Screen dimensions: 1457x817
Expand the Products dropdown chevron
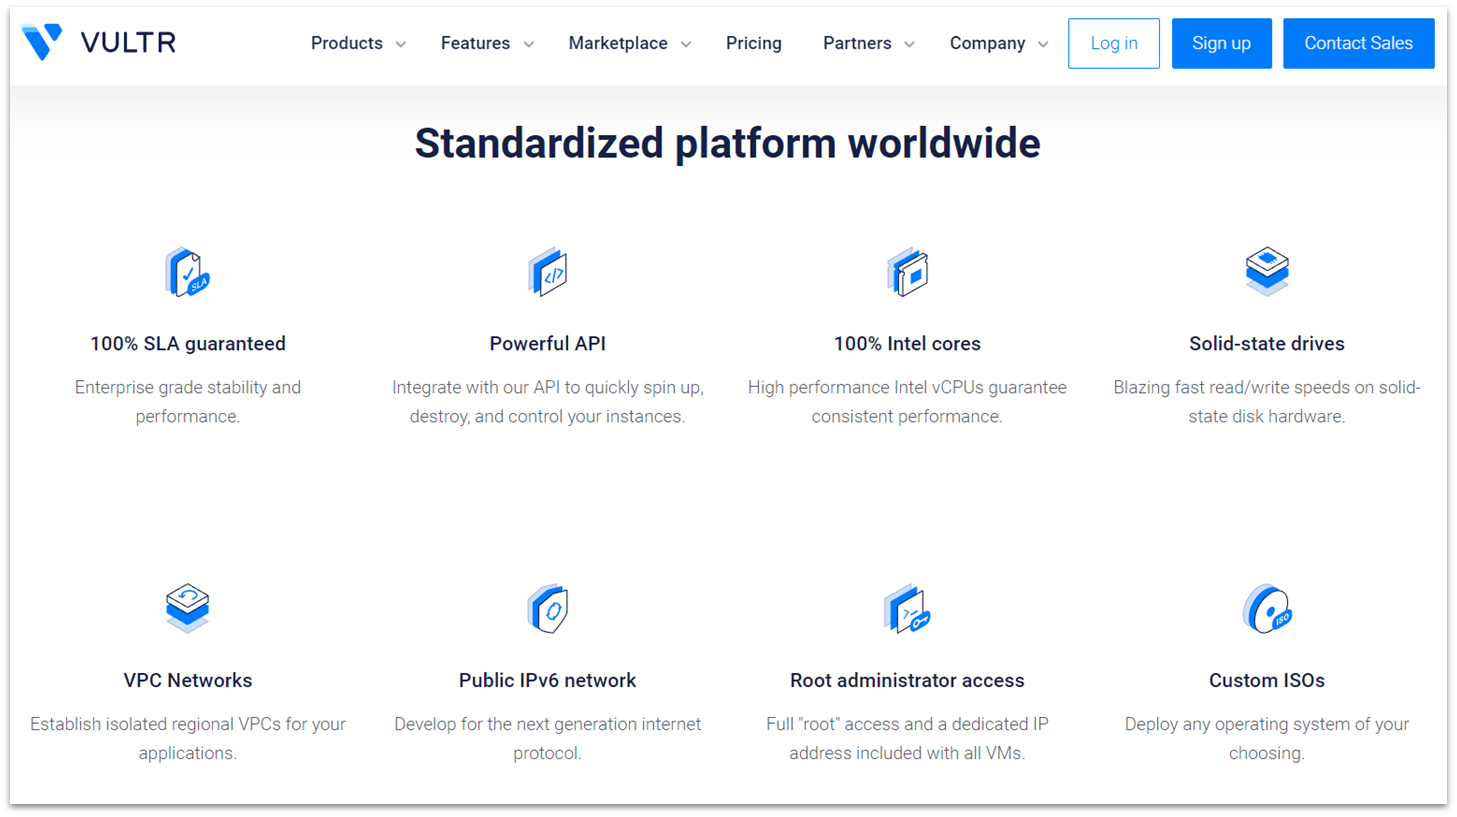click(401, 44)
